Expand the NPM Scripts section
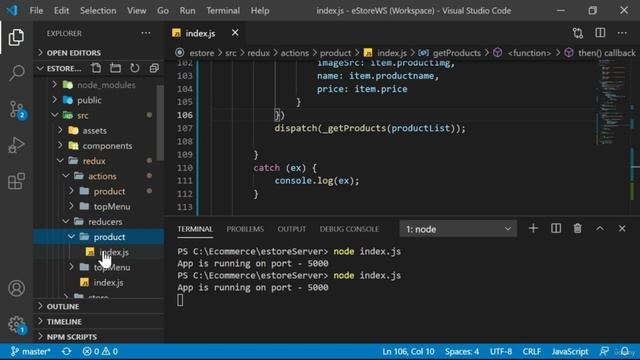This screenshot has height=360, width=640. (x=71, y=337)
